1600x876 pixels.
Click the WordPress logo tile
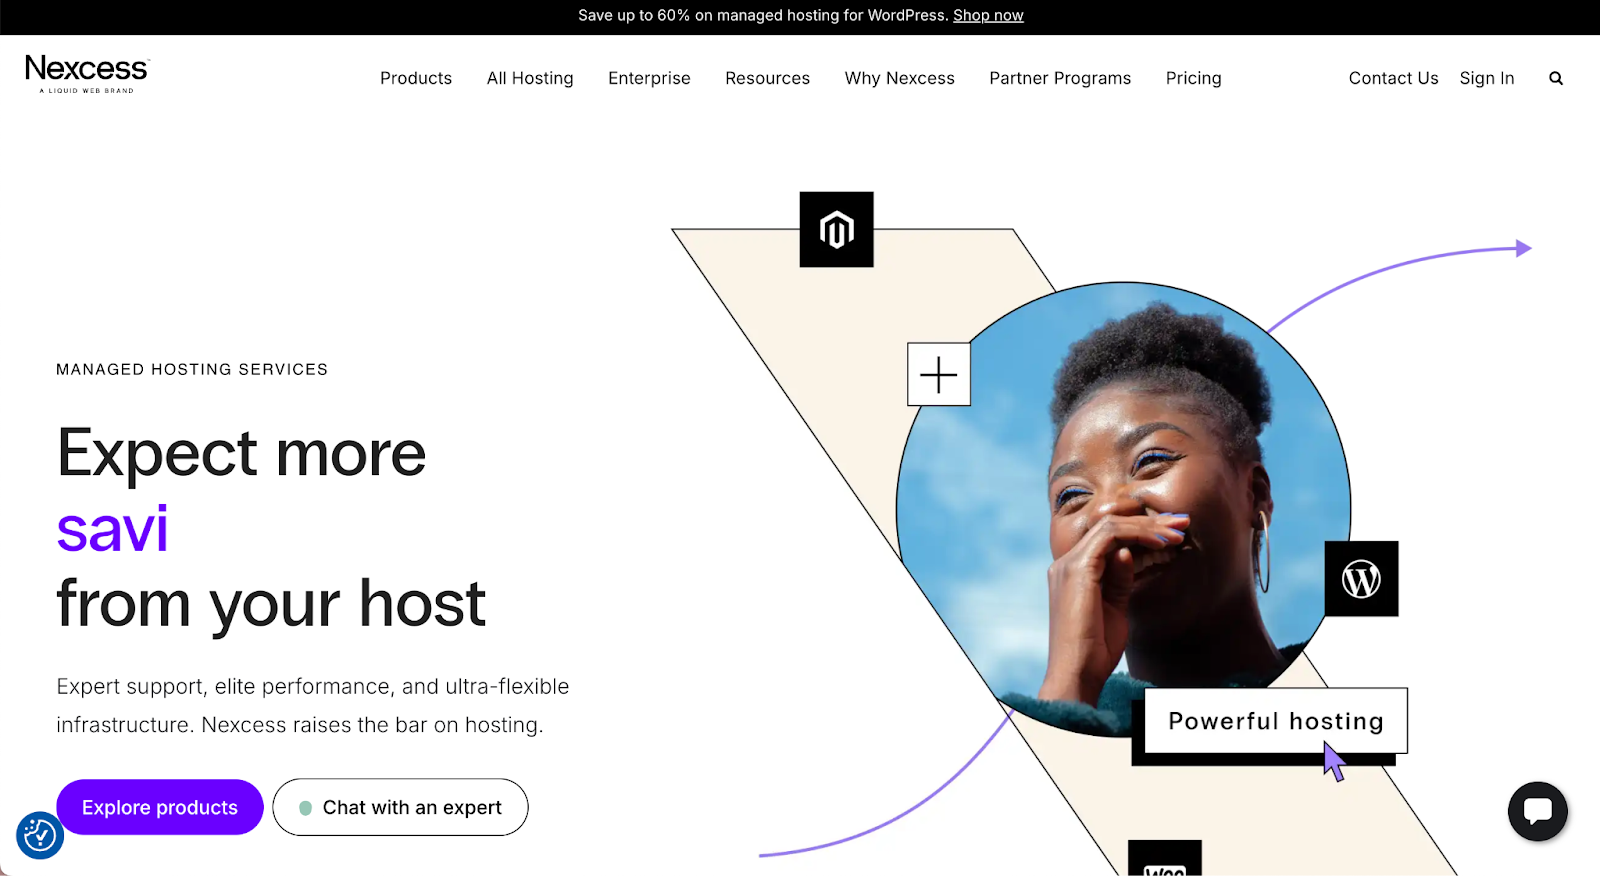[x=1361, y=579]
